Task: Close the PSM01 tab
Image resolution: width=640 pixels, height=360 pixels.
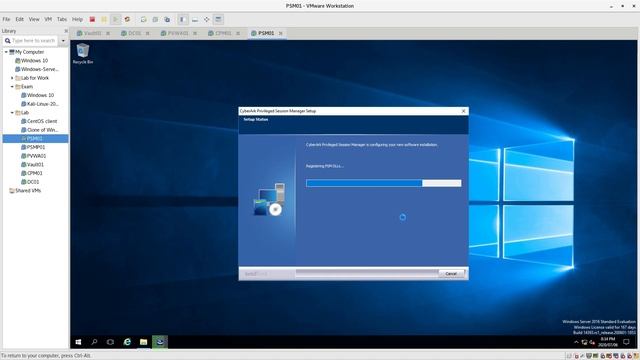Action: tap(280, 33)
